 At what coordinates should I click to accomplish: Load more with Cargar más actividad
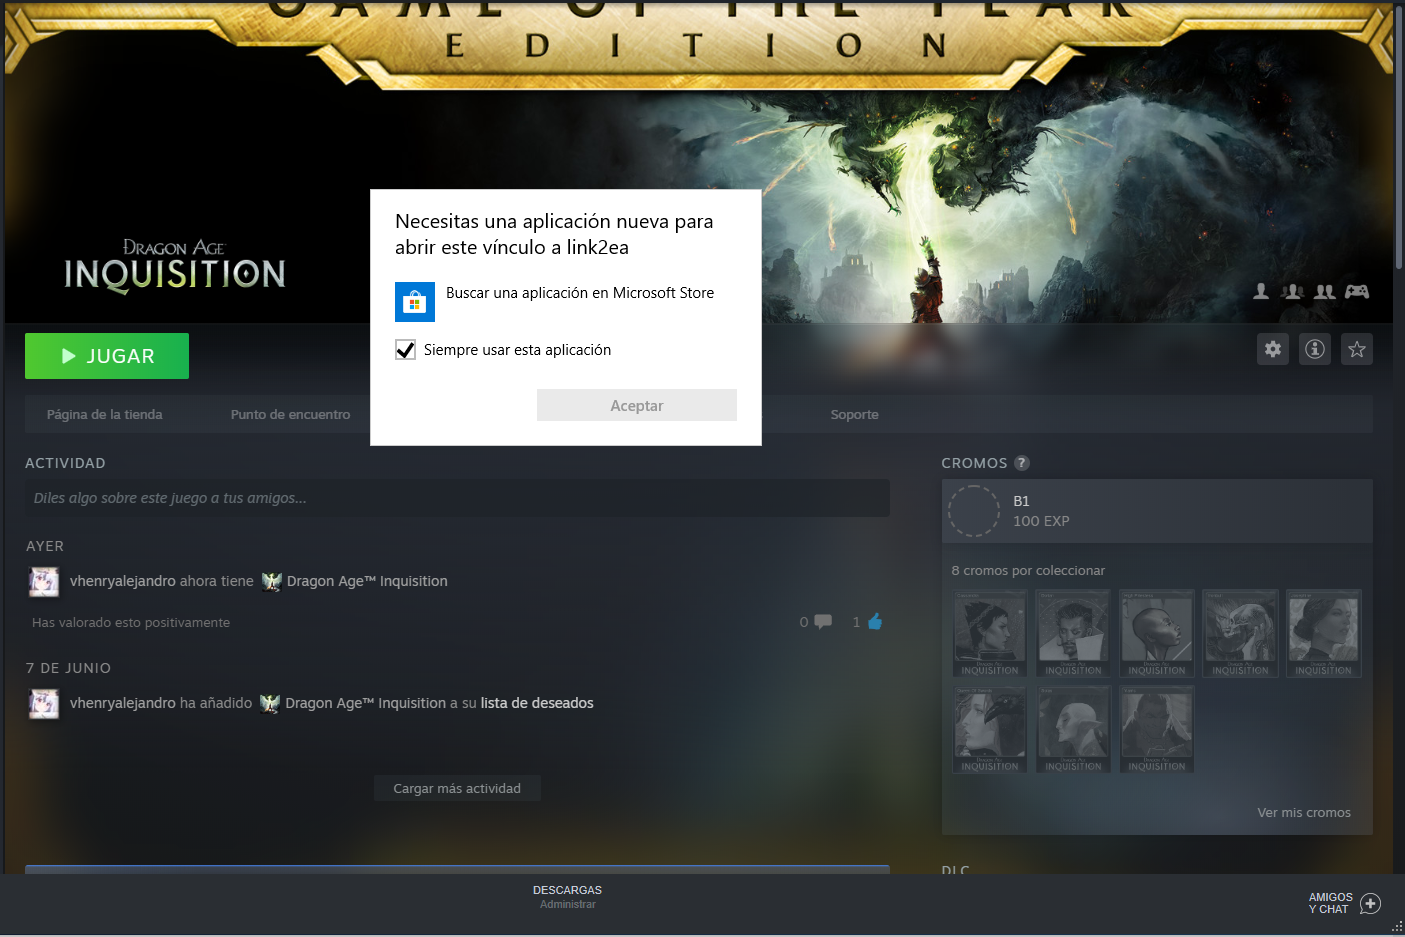pyautogui.click(x=457, y=788)
